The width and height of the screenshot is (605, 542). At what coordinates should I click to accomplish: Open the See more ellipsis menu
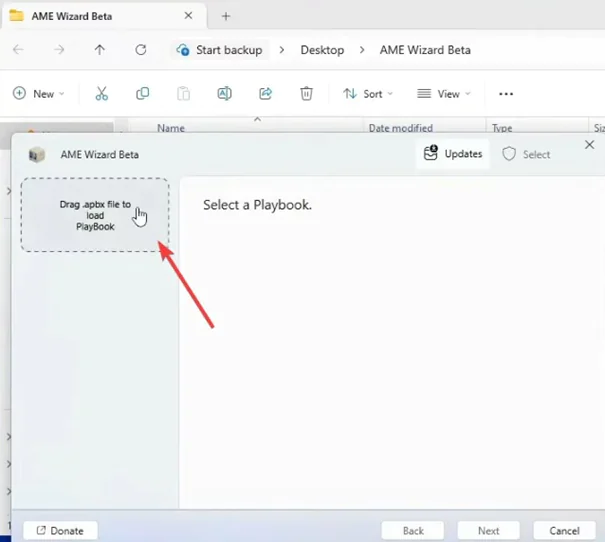(x=506, y=94)
